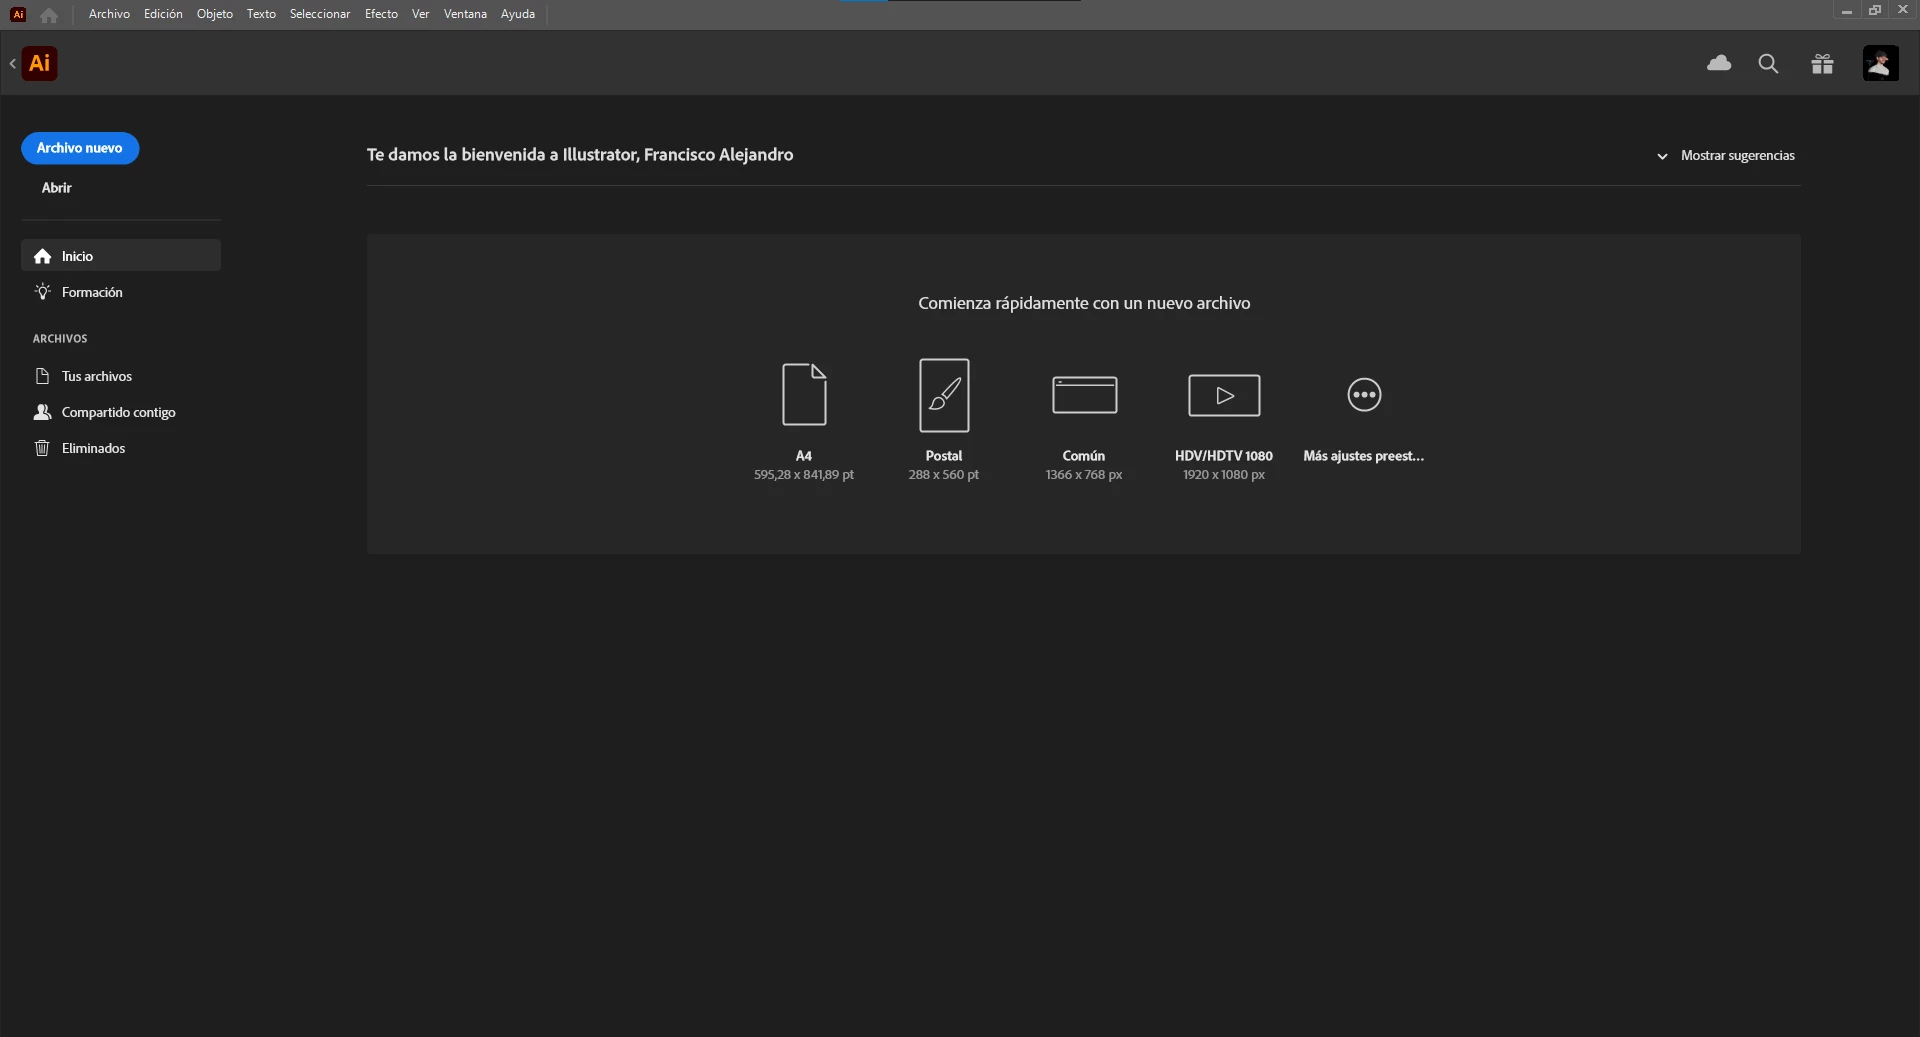Image resolution: width=1920 pixels, height=1037 pixels.
Task: Click the small Ai icon in title bar
Action: (x=18, y=14)
